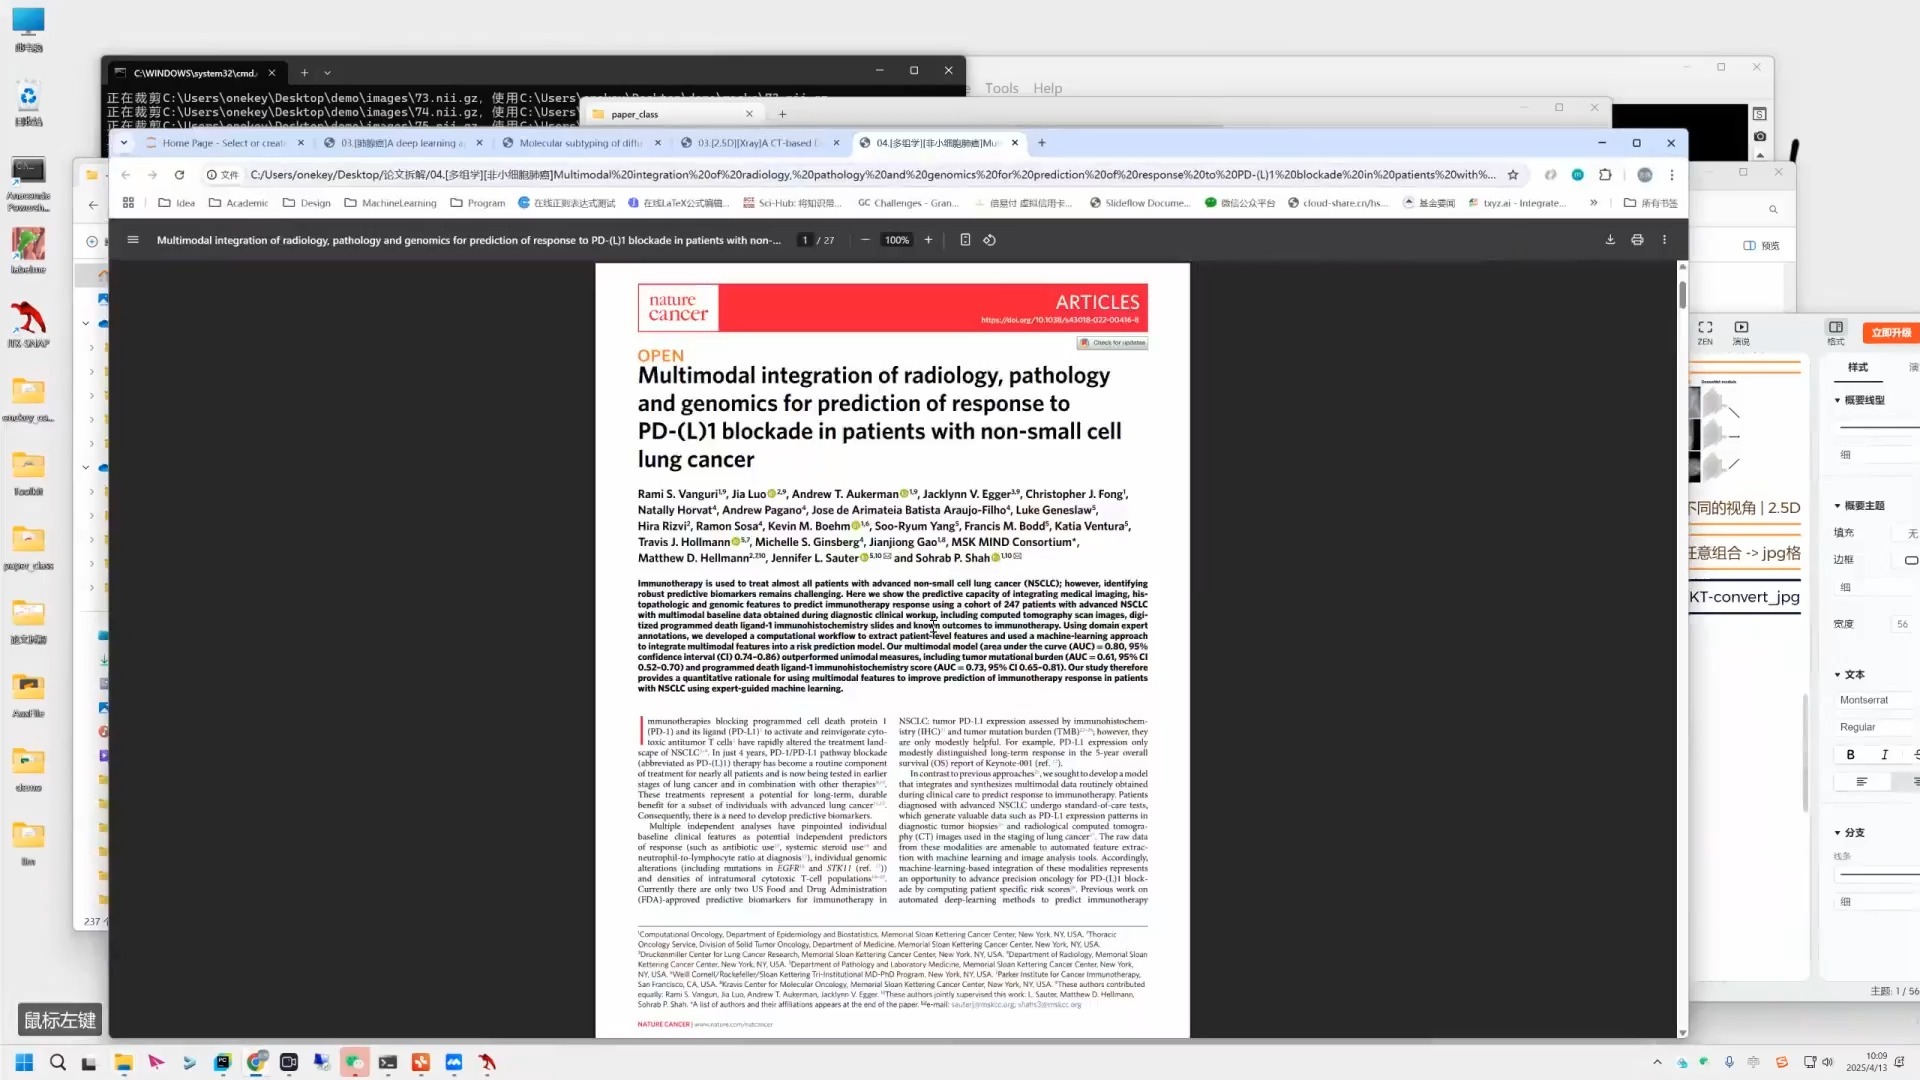Toggle ZEN mode in the mind map app

tap(1705, 332)
